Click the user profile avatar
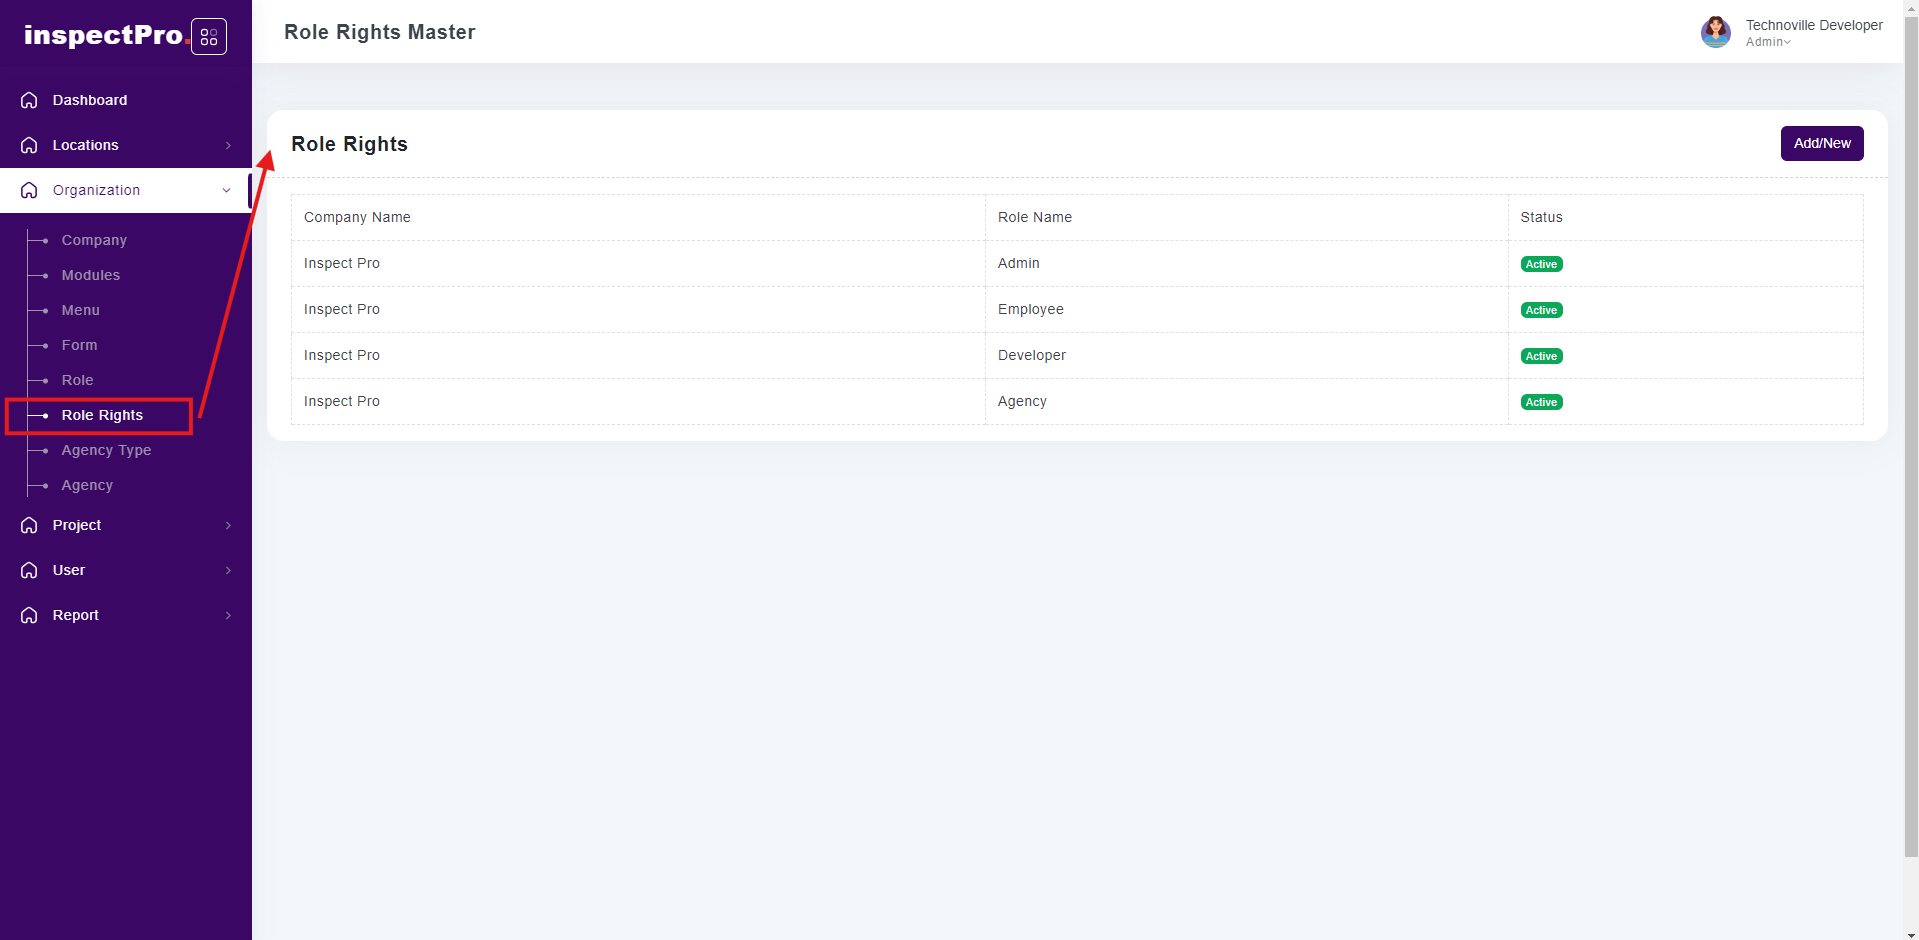This screenshot has height=940, width=1919. (1715, 32)
